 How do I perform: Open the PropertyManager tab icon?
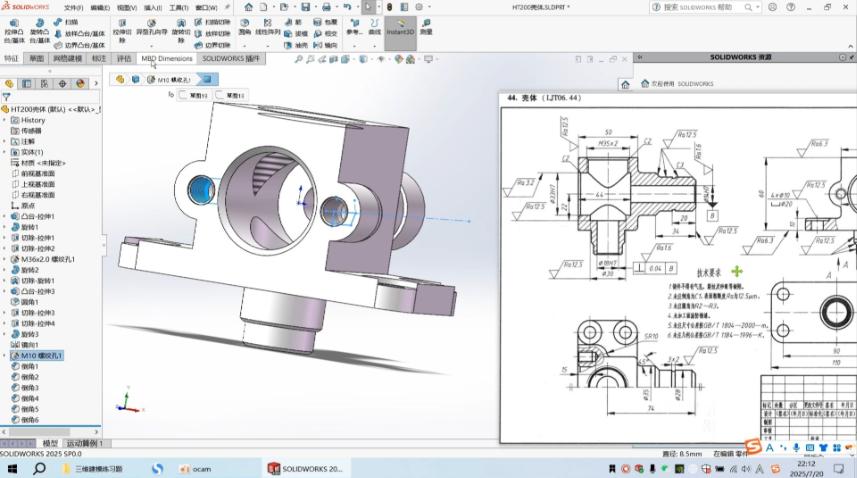[26, 84]
